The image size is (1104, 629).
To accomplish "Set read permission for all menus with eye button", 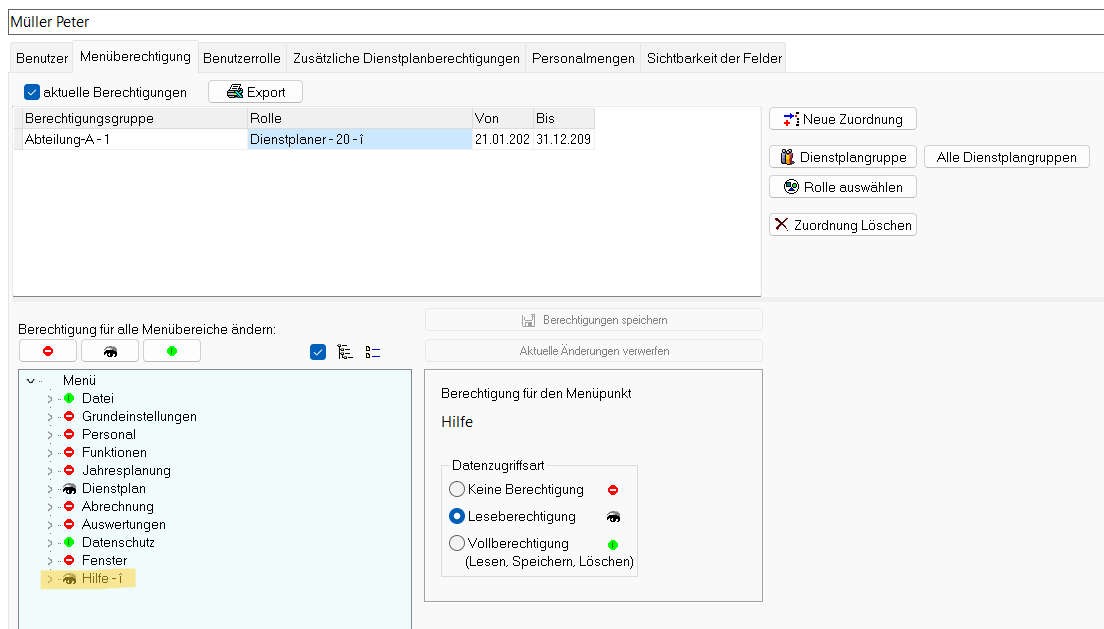I will click(x=109, y=351).
